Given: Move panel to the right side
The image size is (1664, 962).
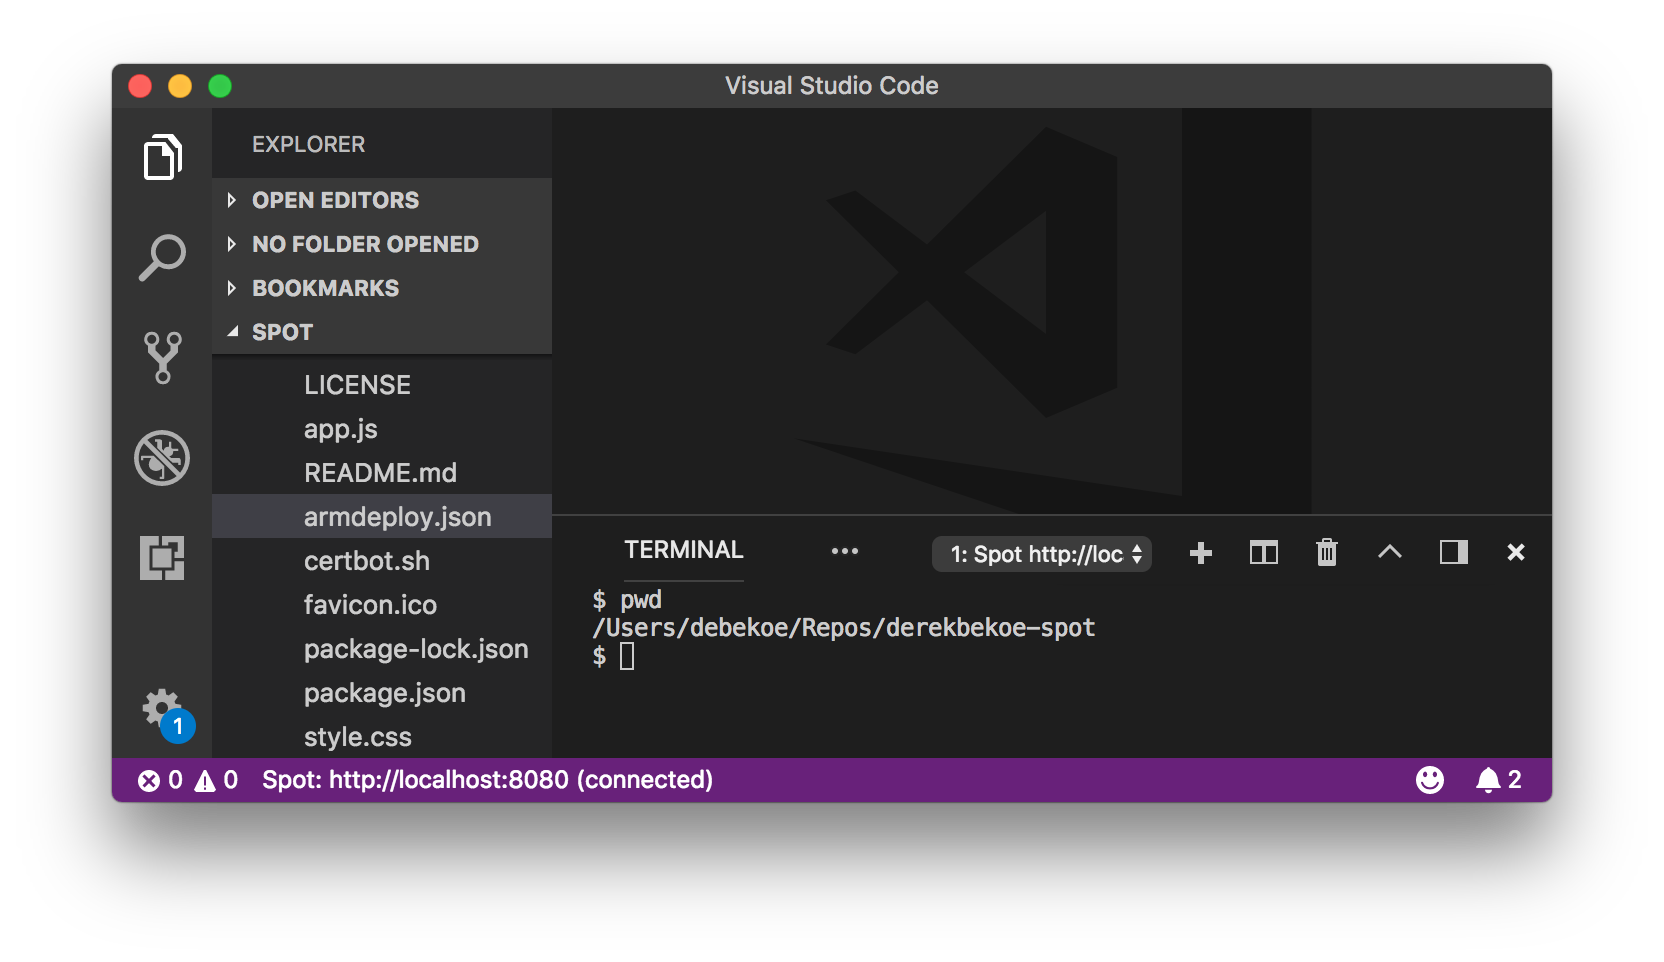Looking at the screenshot, I should pos(1454,552).
